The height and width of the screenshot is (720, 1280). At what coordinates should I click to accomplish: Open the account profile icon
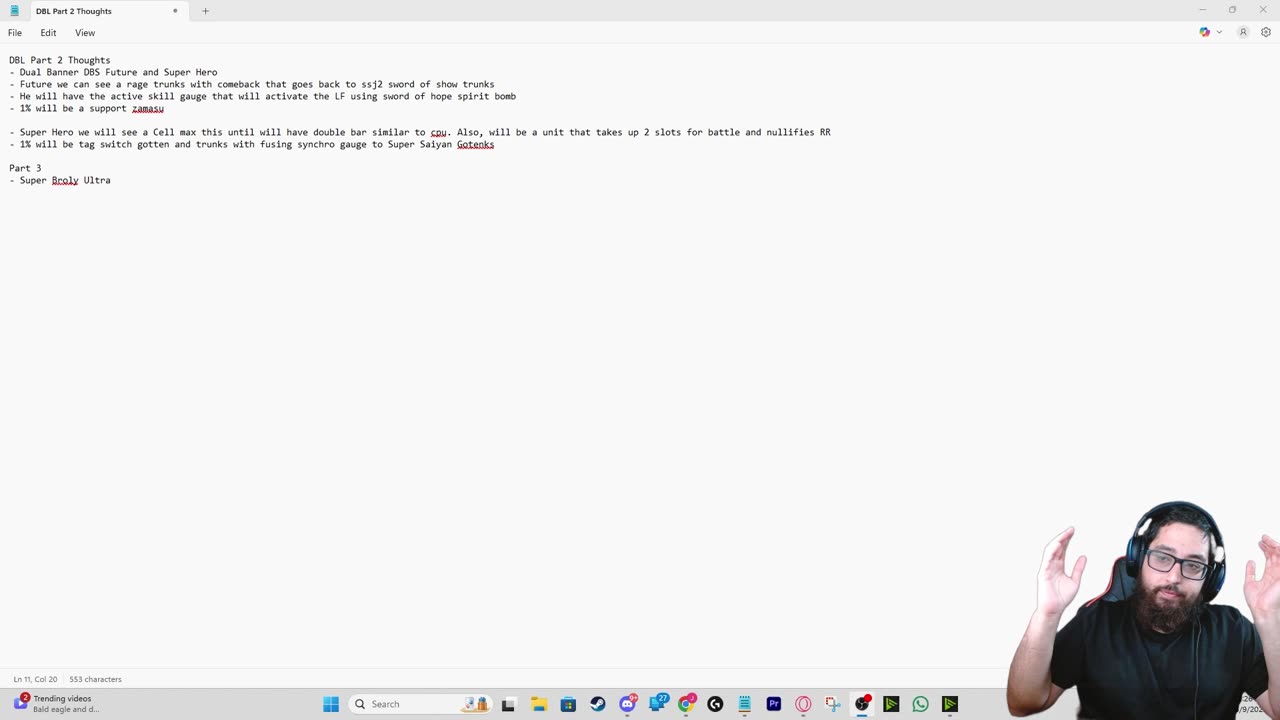[1243, 32]
